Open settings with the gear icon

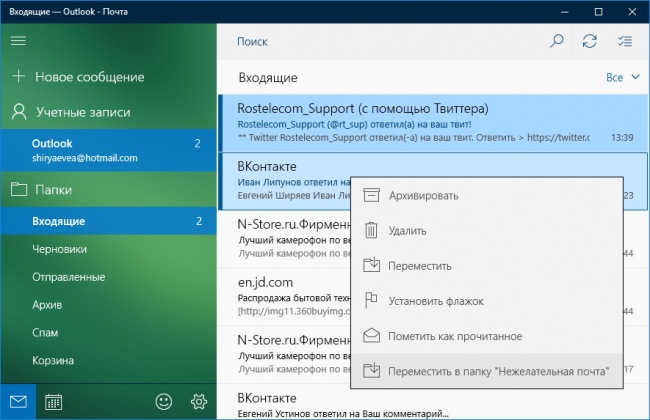click(x=199, y=402)
